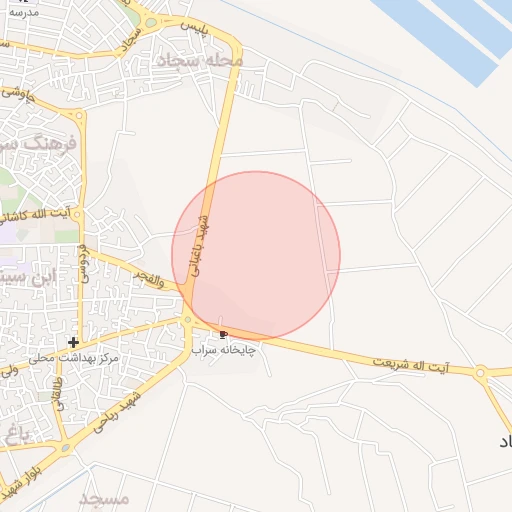This screenshot has height=512, width=512.
Task: Click the مدرسه school label
Action: pos(24,13)
